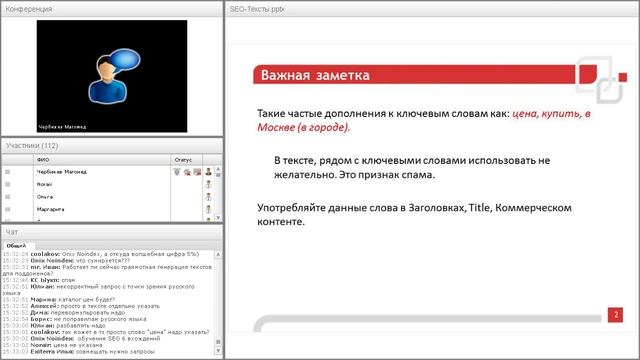
Task: Click the chat scrollbar down arrow
Action: tap(218, 350)
